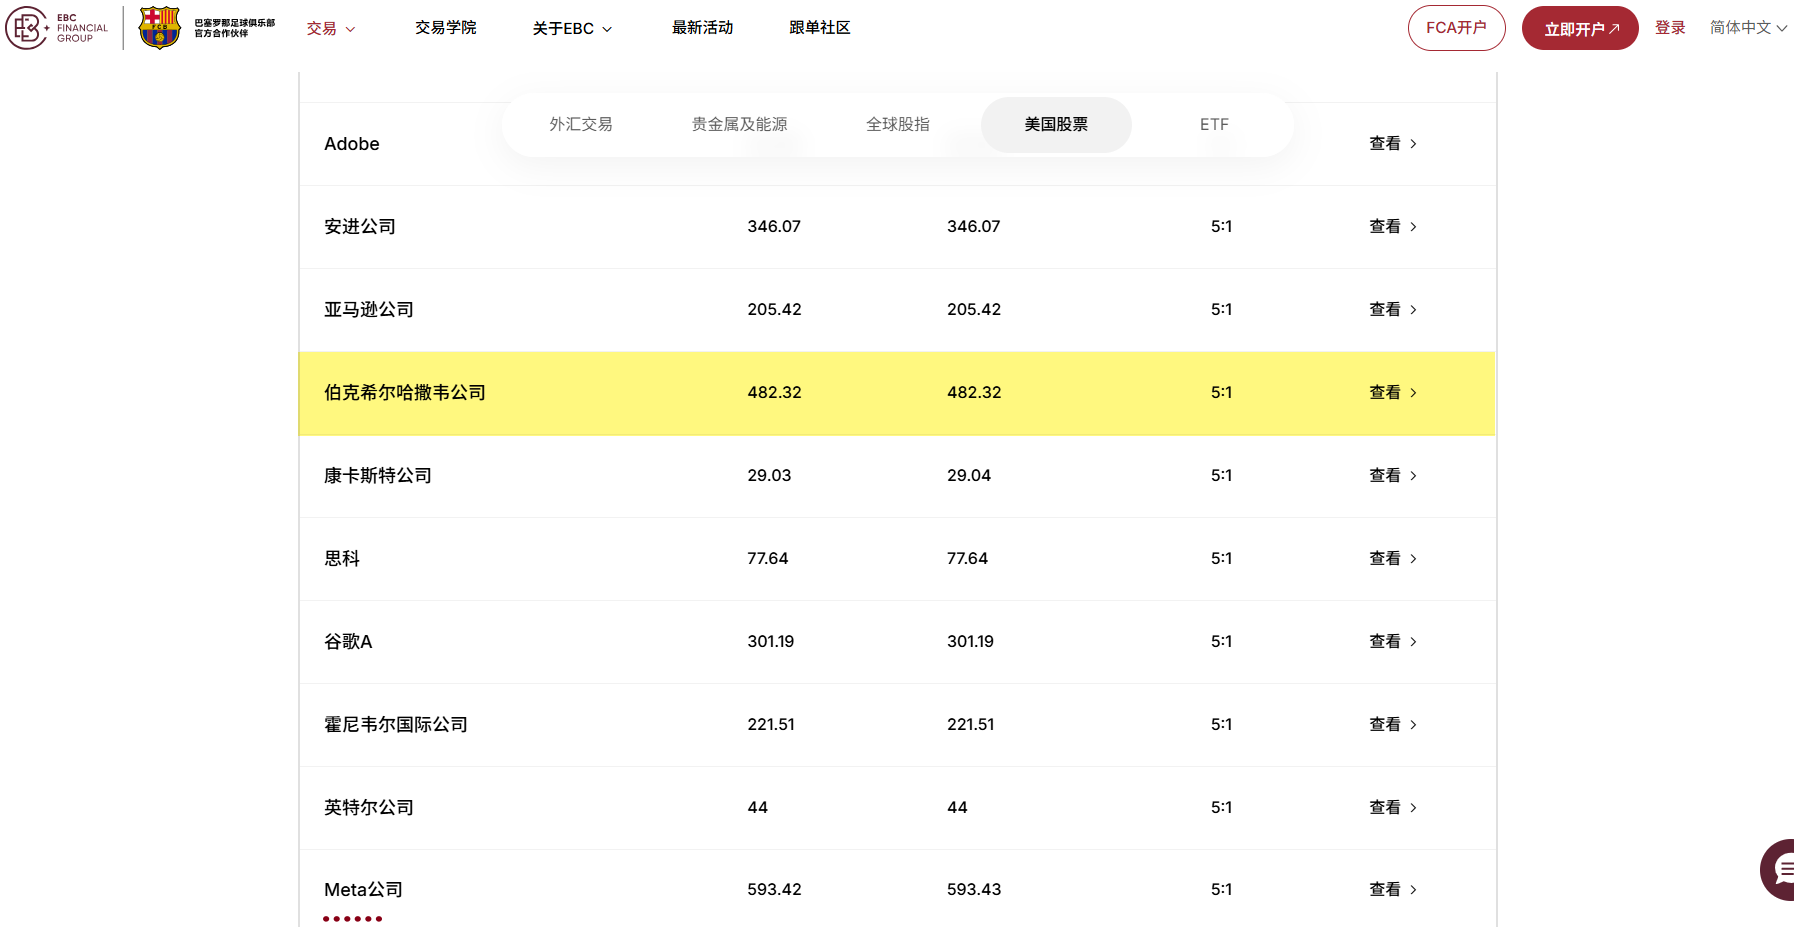
Task: Click the arrow icon on Adobe's 查看 link
Action: click(1414, 143)
